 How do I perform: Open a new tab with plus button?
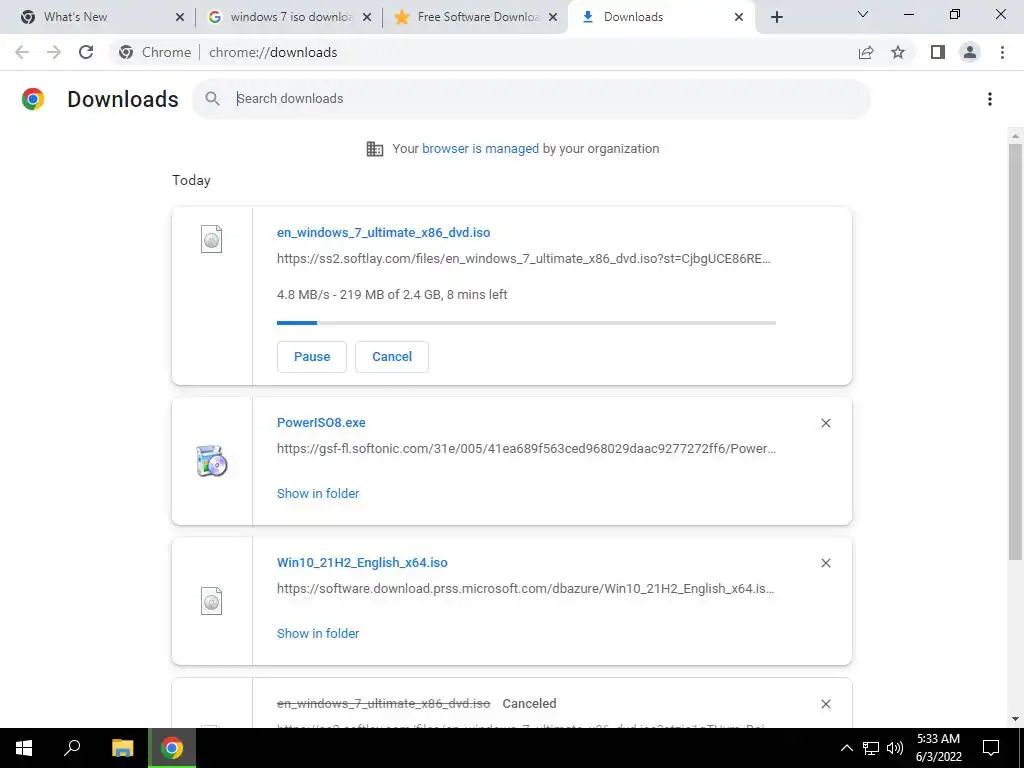[x=776, y=17]
